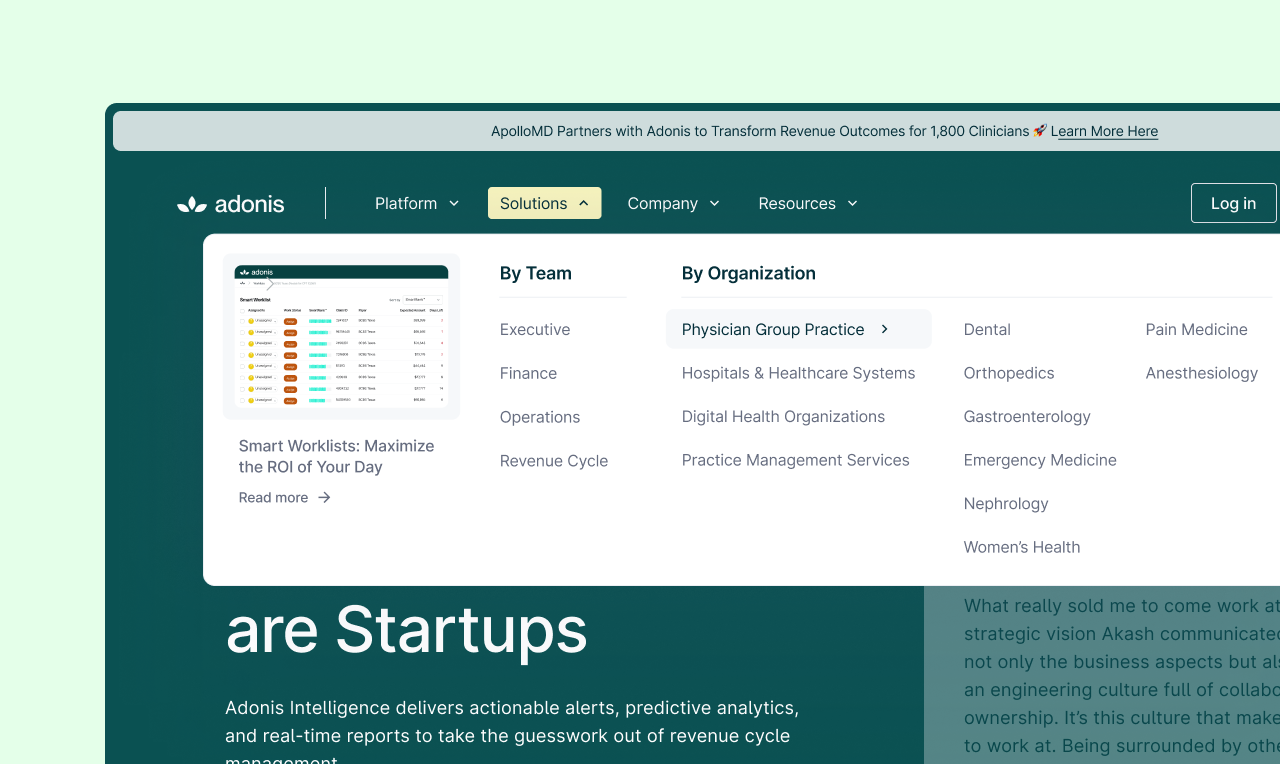This screenshot has height=764, width=1280.
Task: Open the Emergency Medicine specialty link
Action: tap(1040, 460)
